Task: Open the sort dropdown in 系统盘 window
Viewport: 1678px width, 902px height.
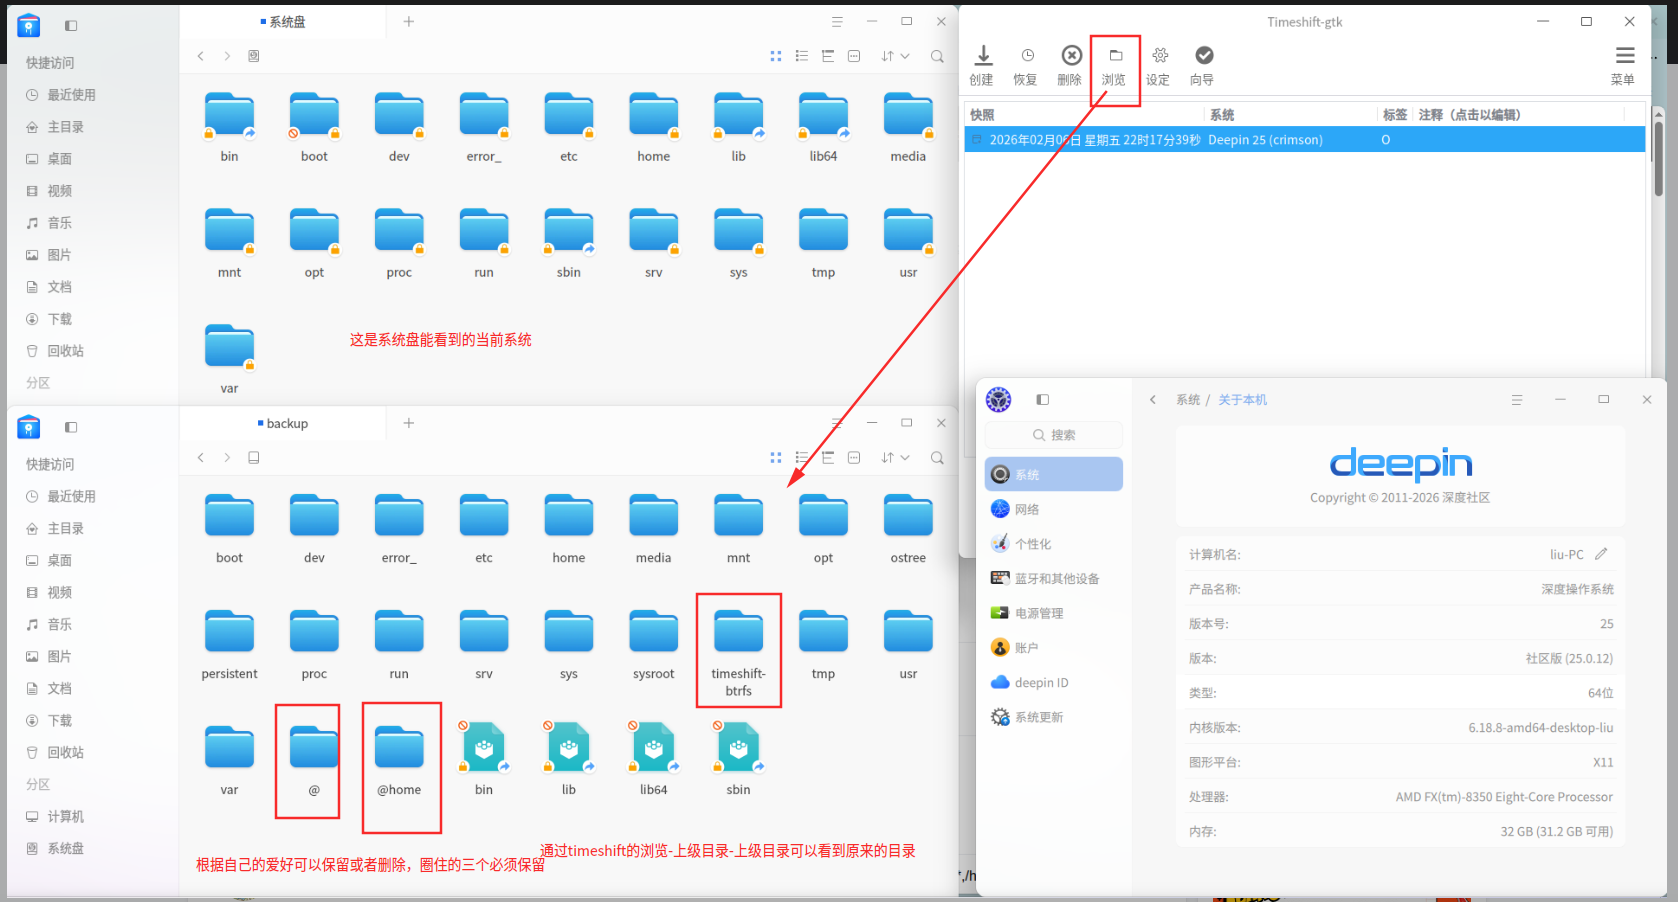Action: (895, 56)
